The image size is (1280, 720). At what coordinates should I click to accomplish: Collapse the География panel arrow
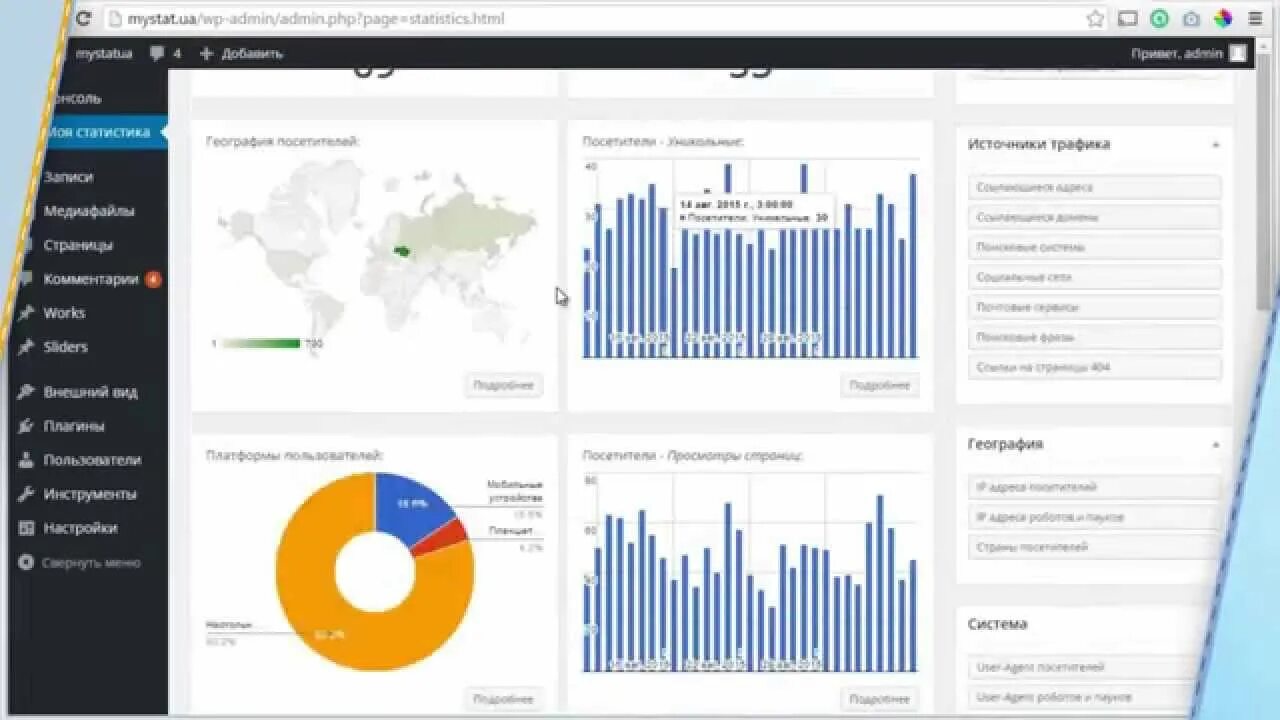(1216, 445)
